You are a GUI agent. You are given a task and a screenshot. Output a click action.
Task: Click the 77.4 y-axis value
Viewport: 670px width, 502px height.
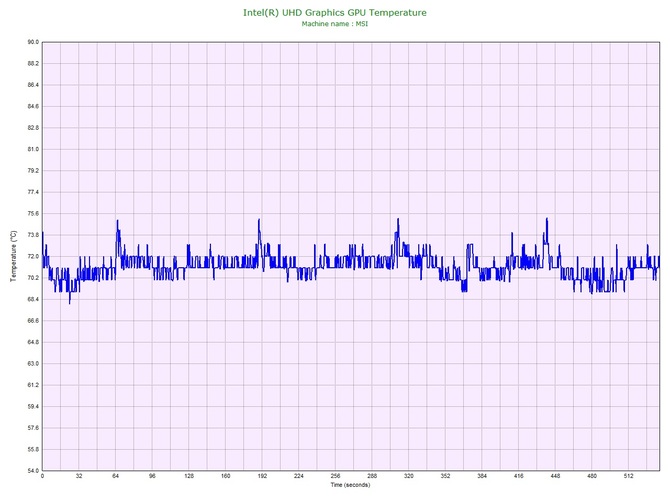pos(33,192)
